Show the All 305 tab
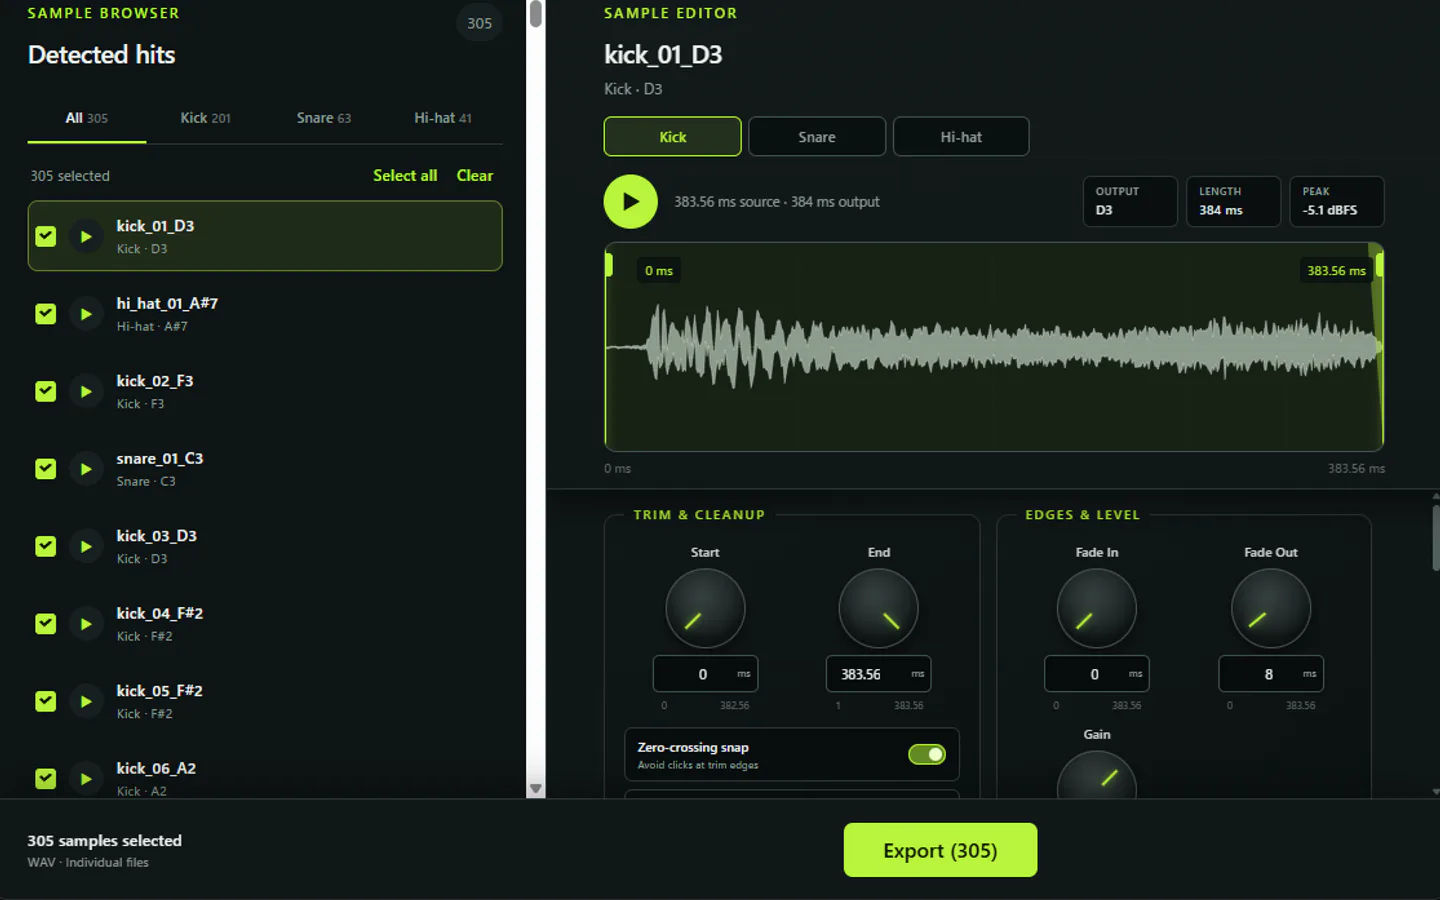 [87, 118]
